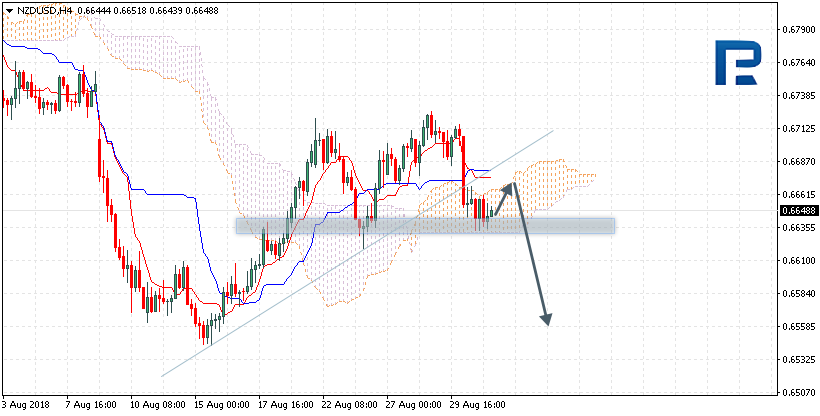Click the 0.66870 price axis label
Viewport: 820px width, 416px height.
pos(797,161)
